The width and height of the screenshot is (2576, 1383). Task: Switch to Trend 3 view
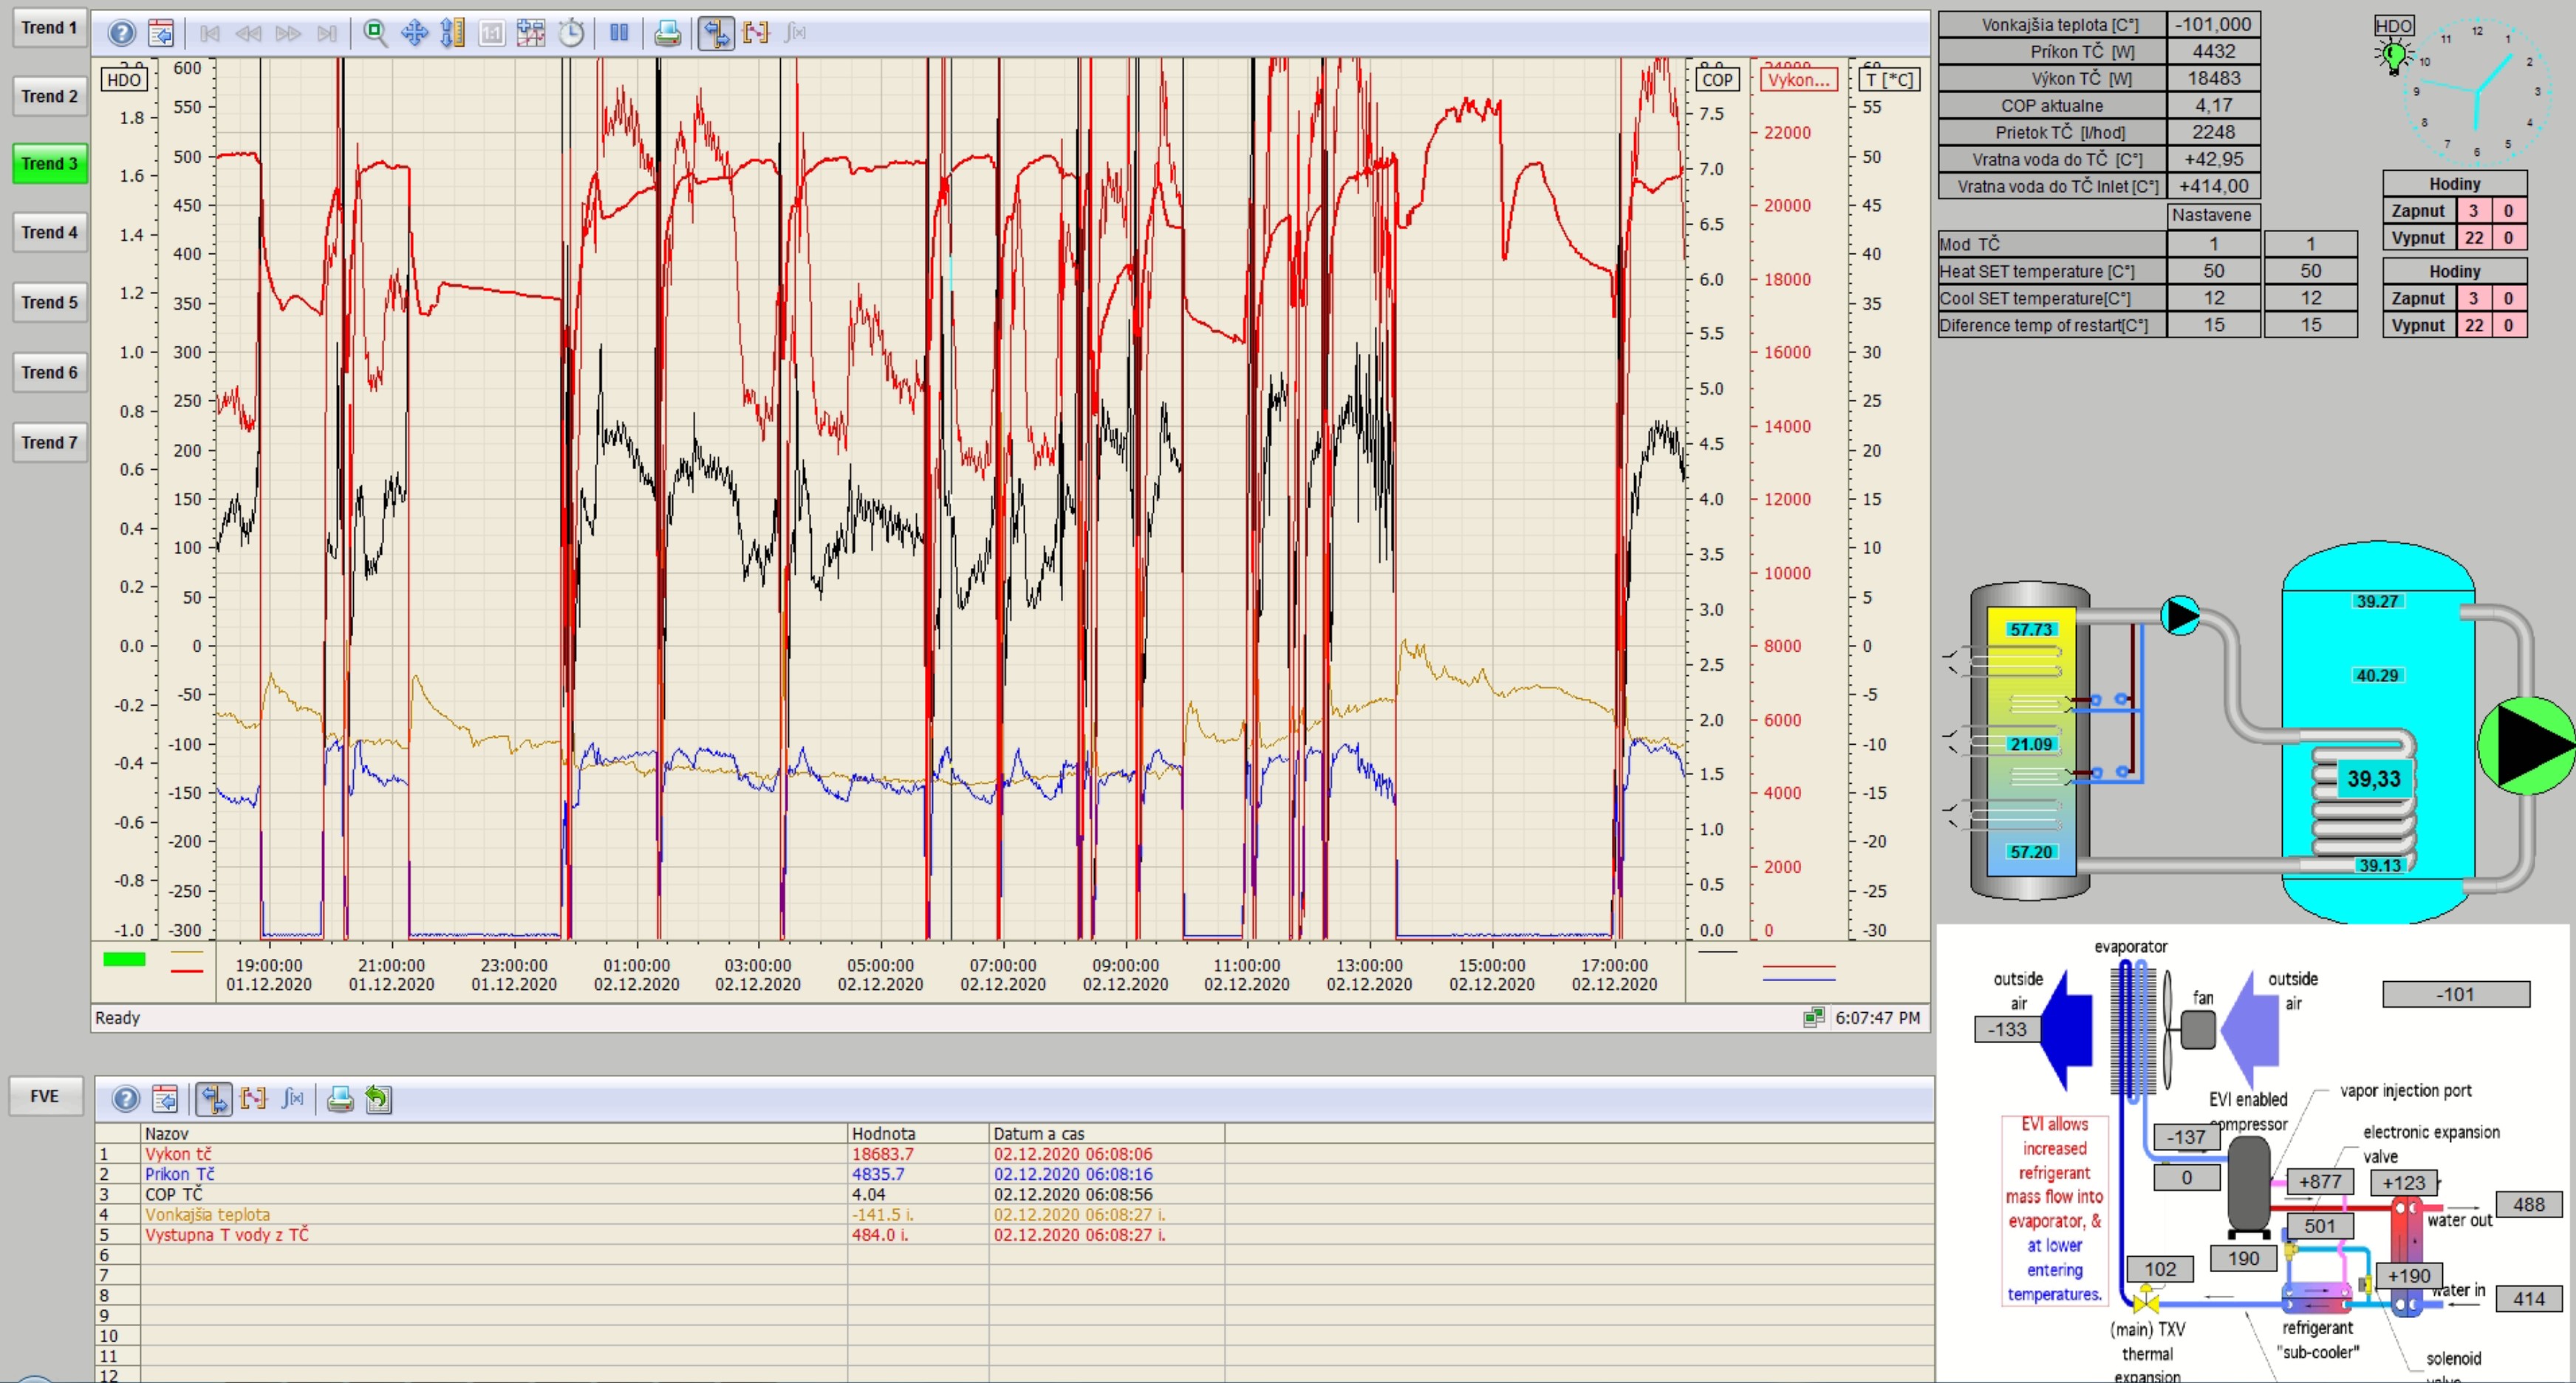[x=49, y=163]
